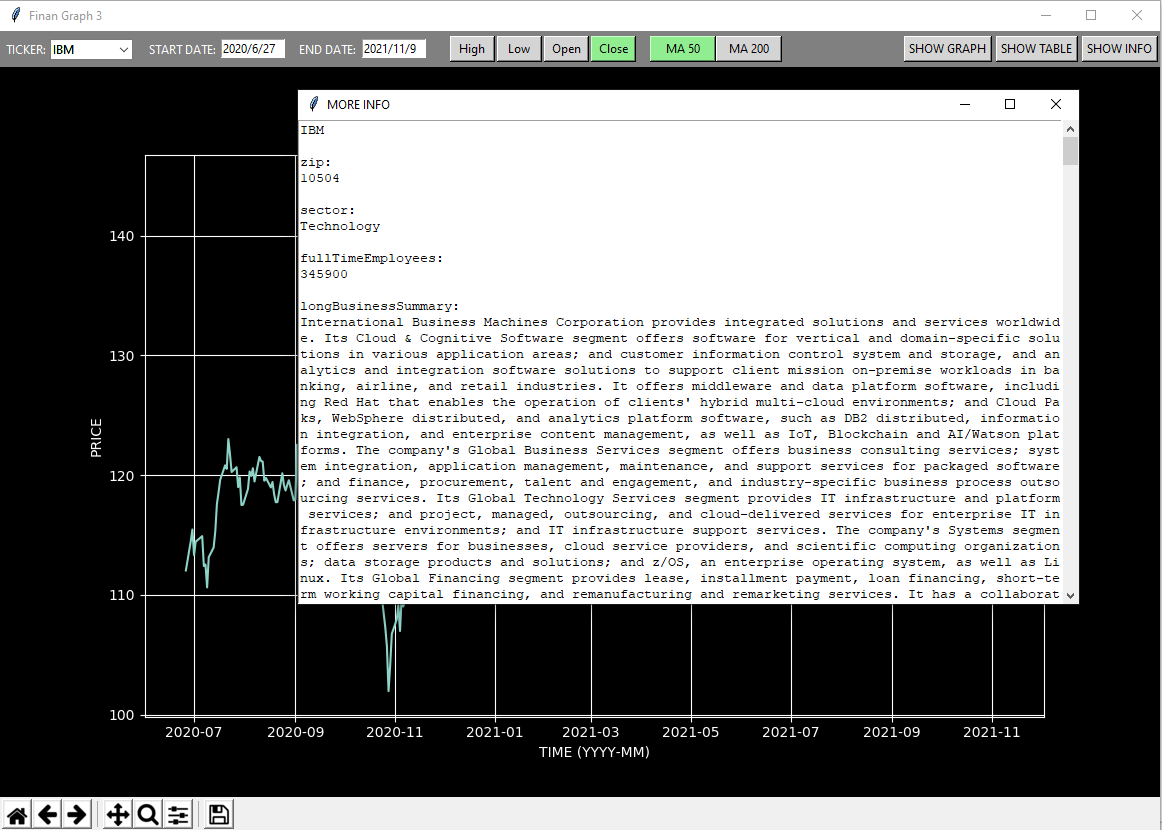Toggle the Open price button
Viewport: 1162px width, 830px height.
[566, 49]
